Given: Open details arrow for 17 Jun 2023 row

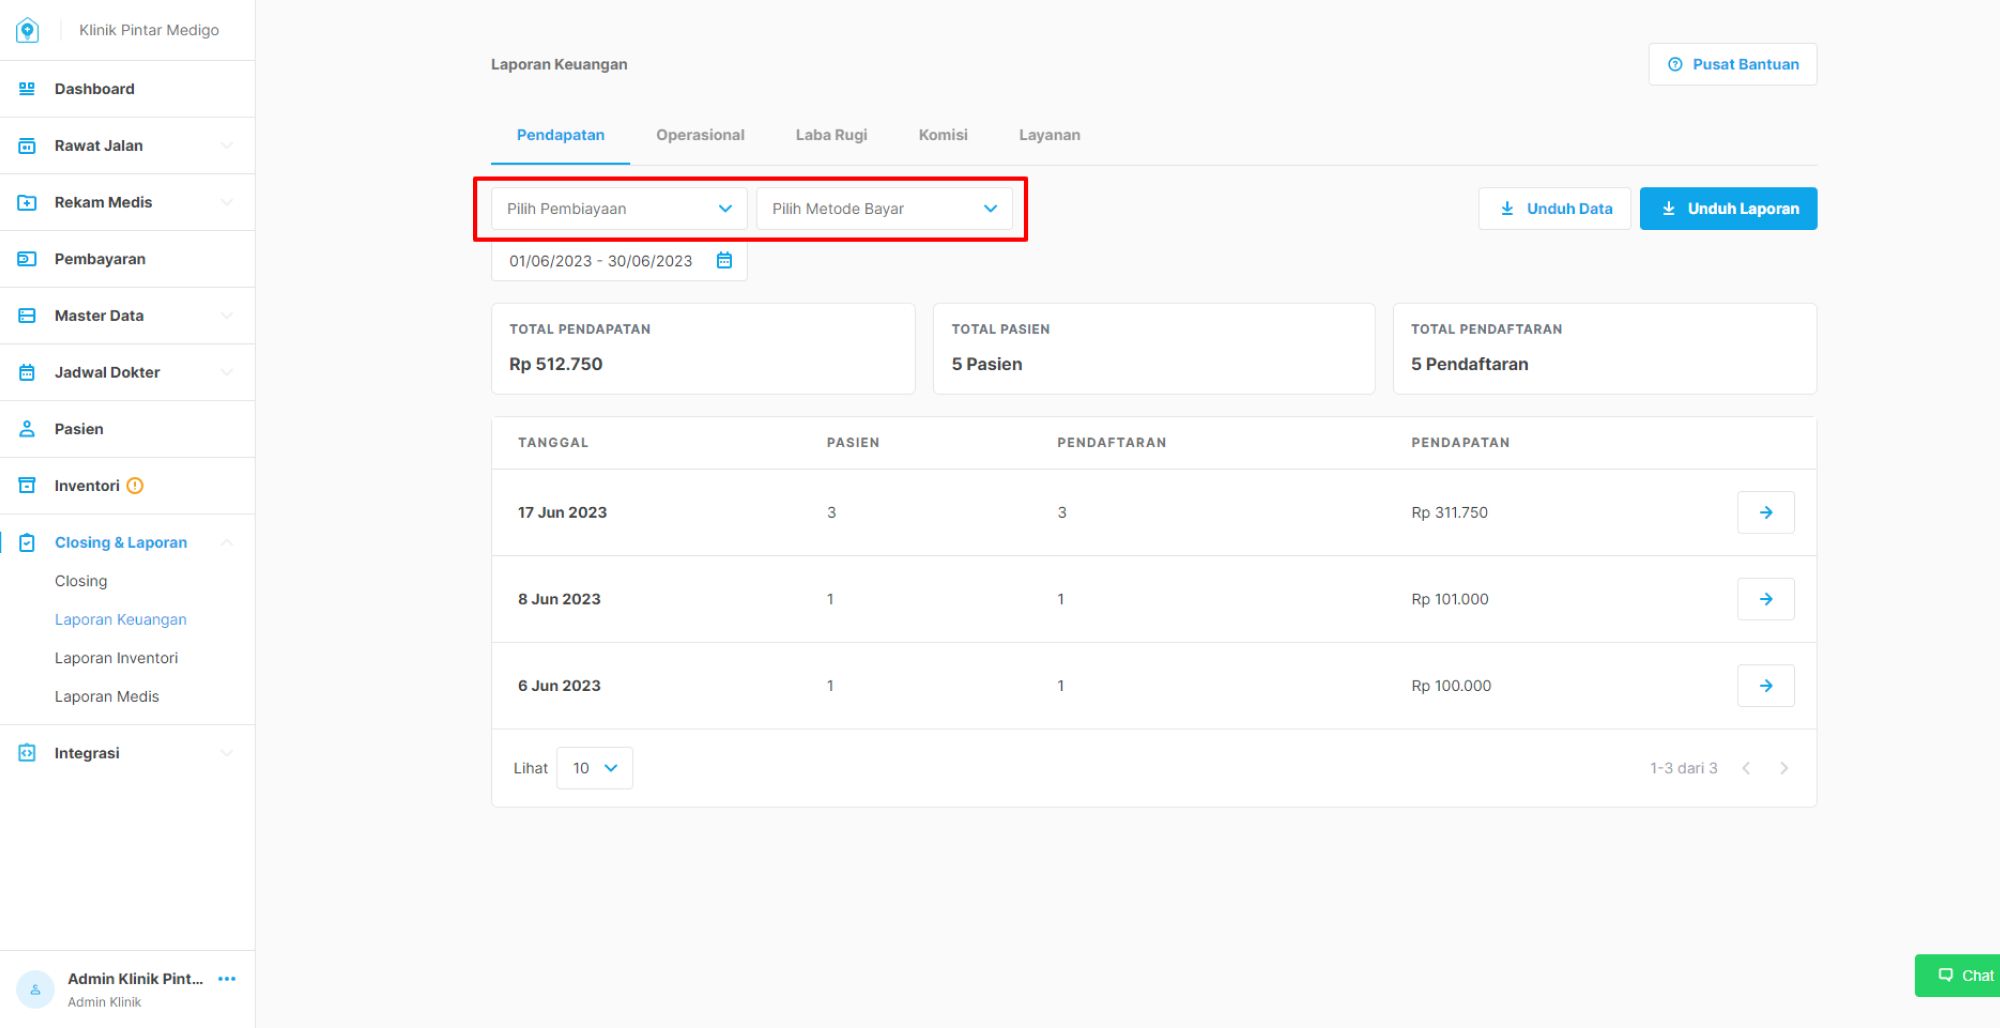Looking at the screenshot, I should tap(1765, 512).
